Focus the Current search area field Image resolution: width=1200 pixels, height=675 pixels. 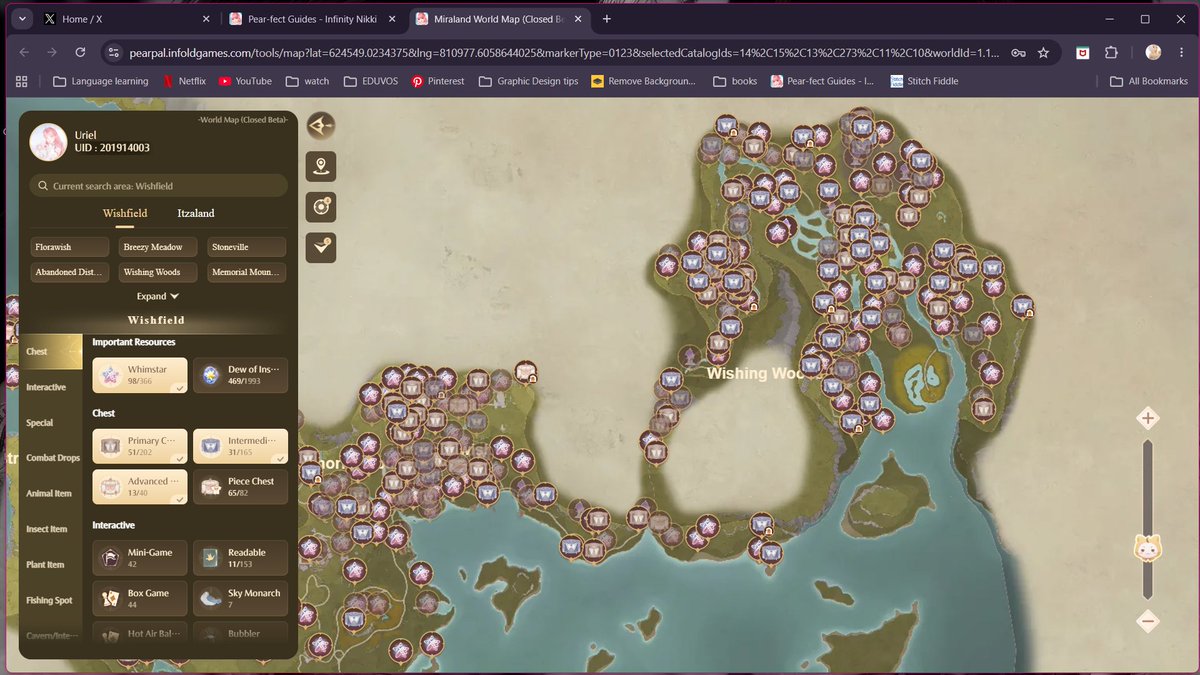tap(158, 186)
